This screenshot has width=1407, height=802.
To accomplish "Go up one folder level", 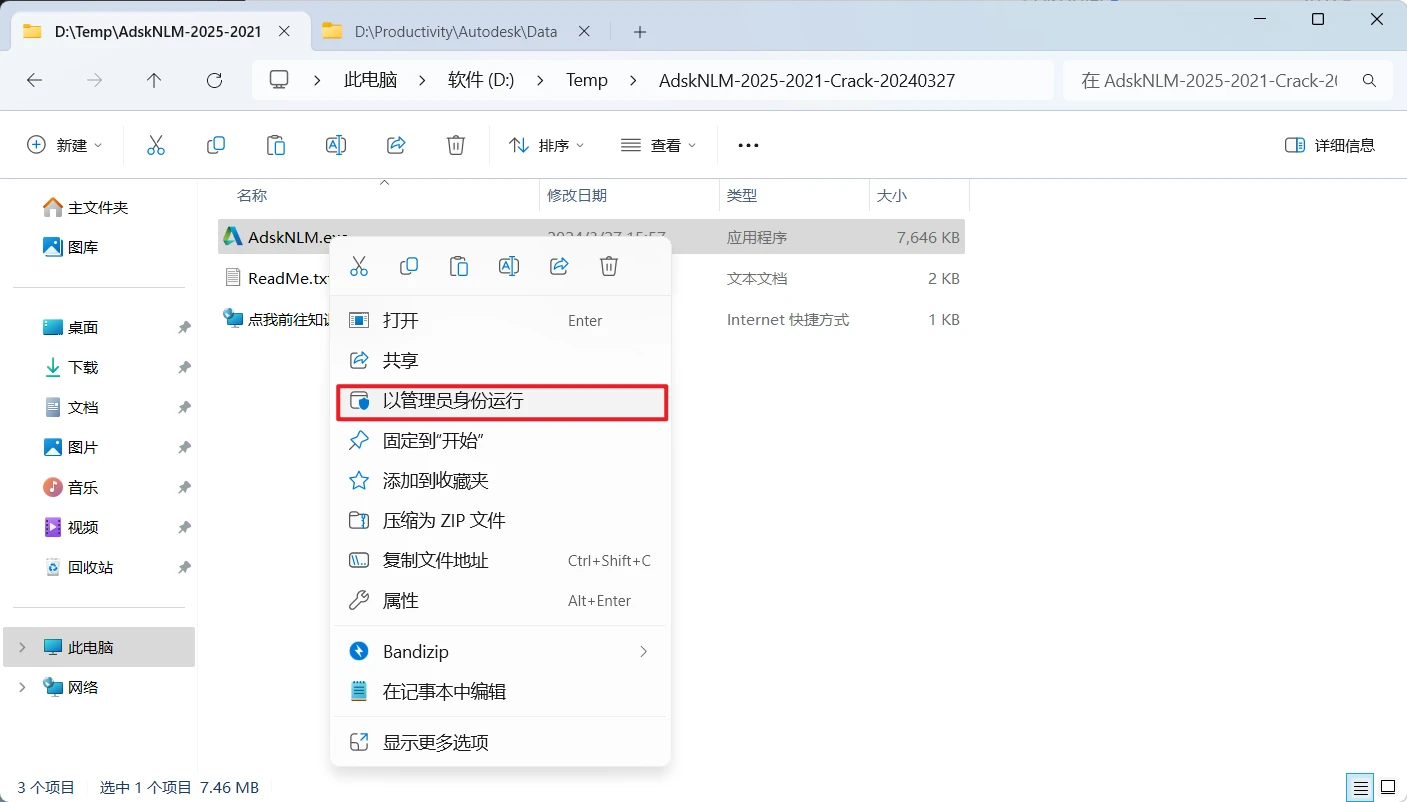I will click(154, 80).
